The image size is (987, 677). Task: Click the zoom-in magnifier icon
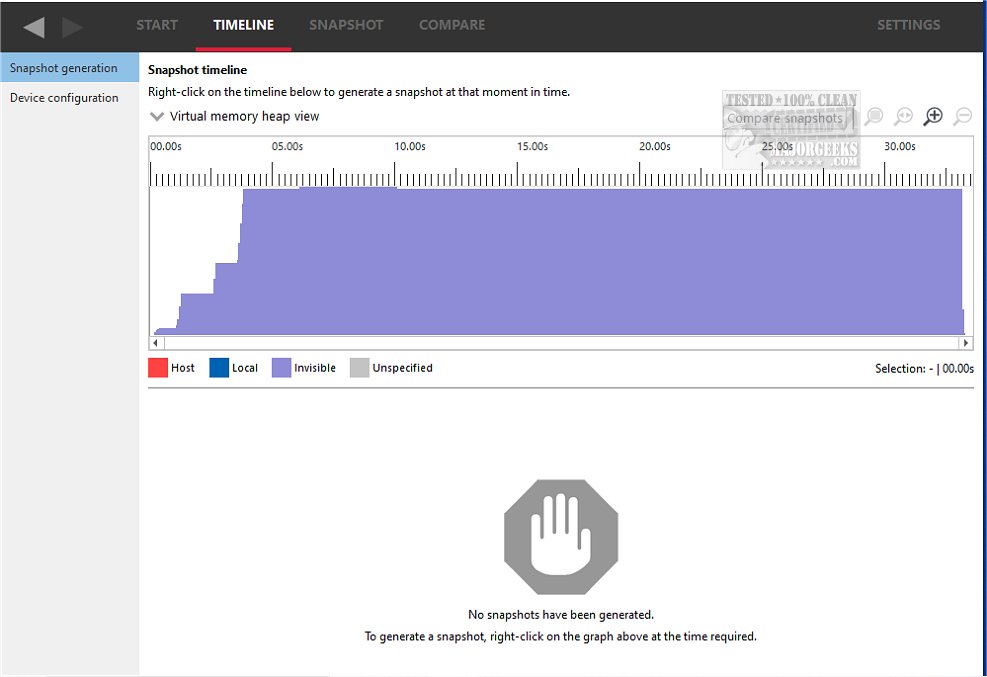tap(933, 116)
